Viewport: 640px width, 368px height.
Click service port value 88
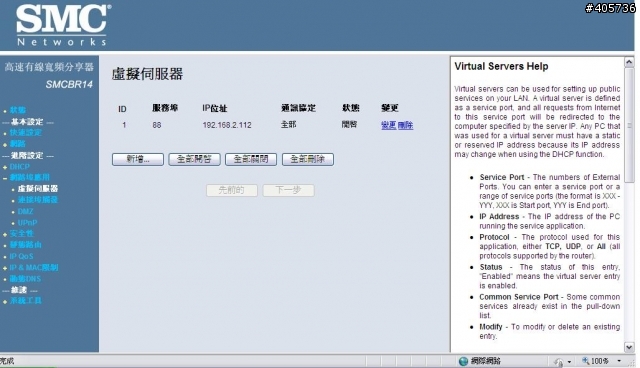(x=157, y=125)
